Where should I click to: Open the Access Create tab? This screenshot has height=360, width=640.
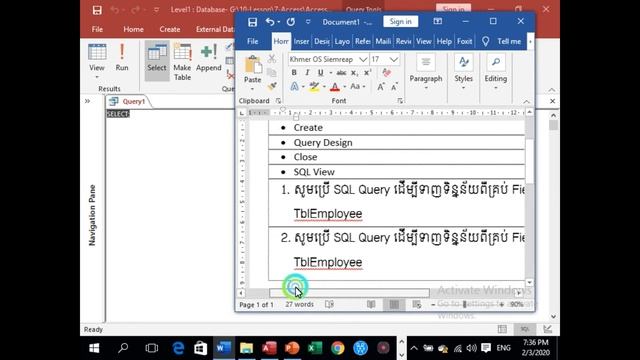(170, 29)
